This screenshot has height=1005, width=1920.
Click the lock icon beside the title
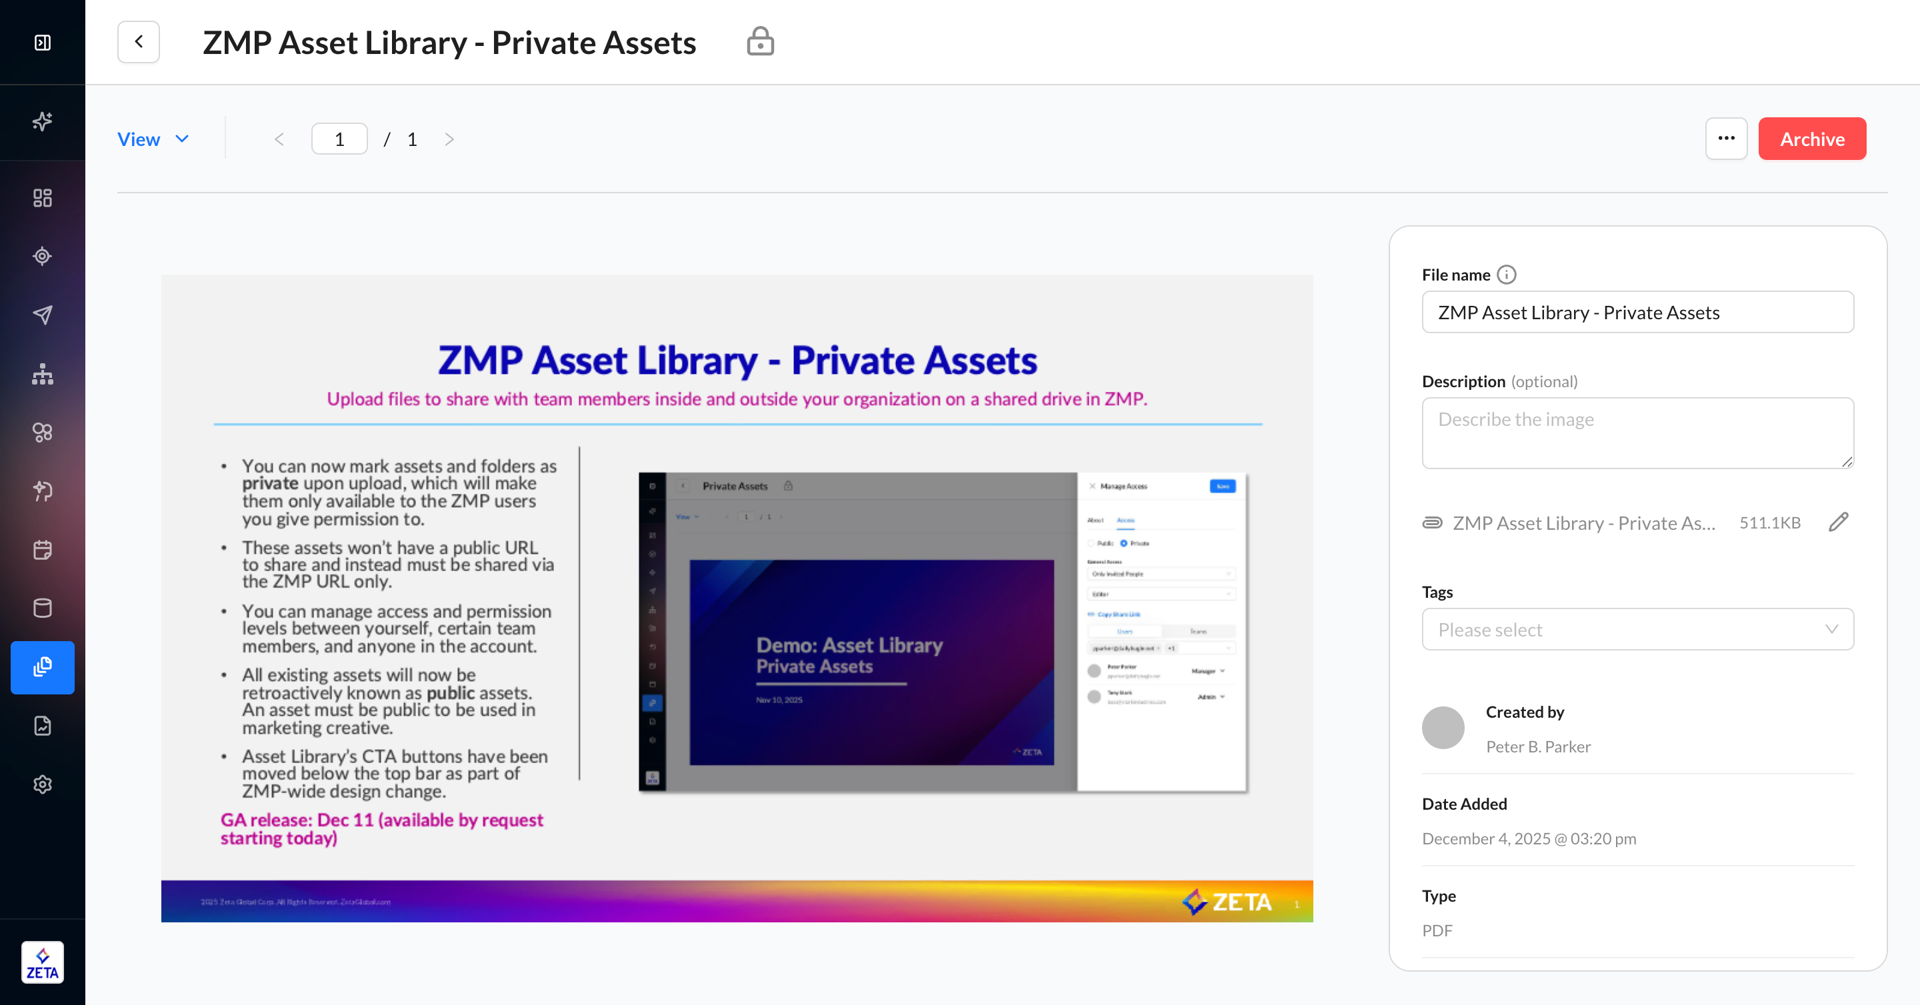(x=760, y=42)
